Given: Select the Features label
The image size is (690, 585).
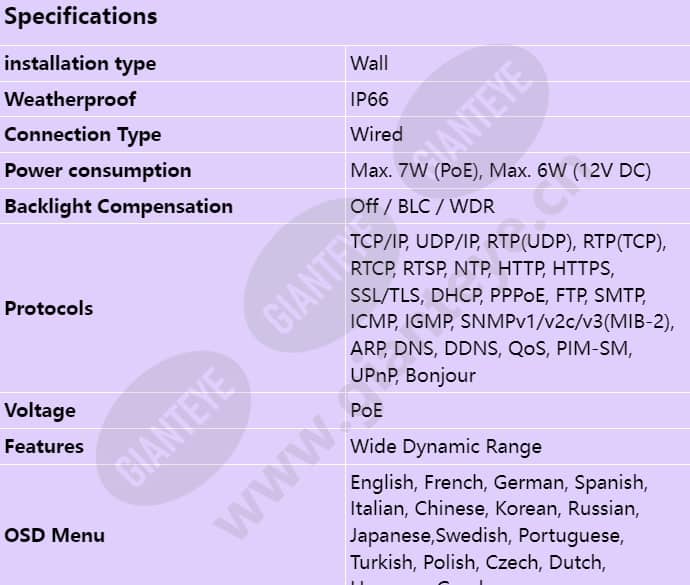Looking at the screenshot, I should click(44, 447).
